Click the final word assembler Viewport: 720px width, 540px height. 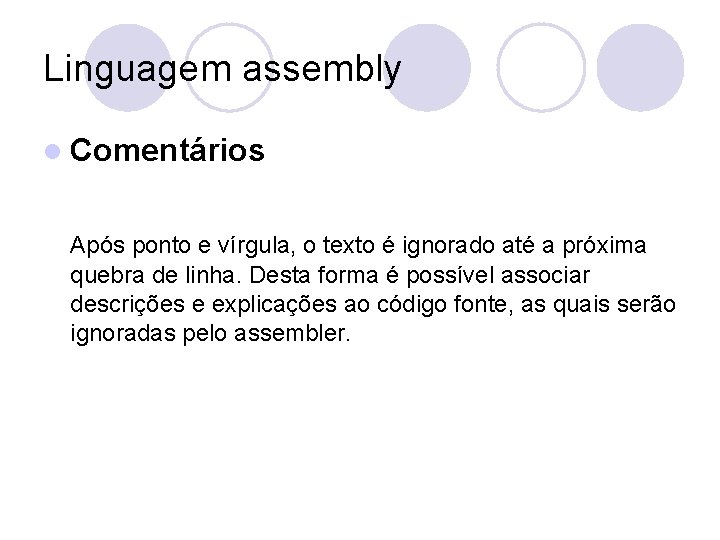point(292,333)
